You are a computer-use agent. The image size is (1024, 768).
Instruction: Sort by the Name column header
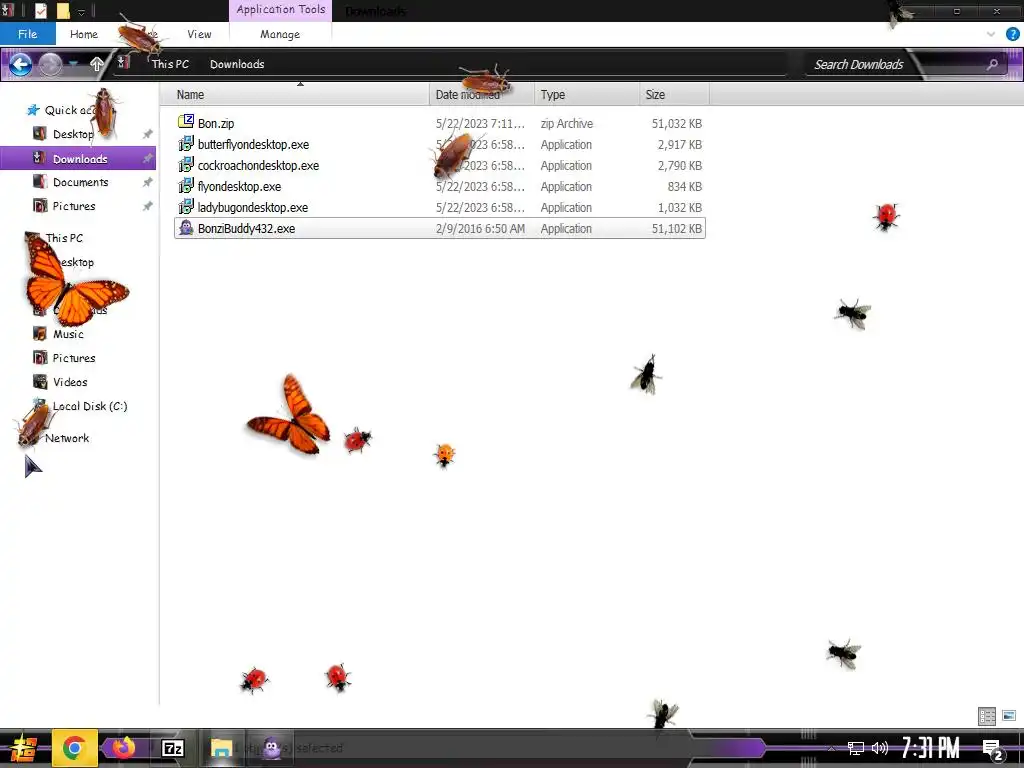(x=294, y=95)
